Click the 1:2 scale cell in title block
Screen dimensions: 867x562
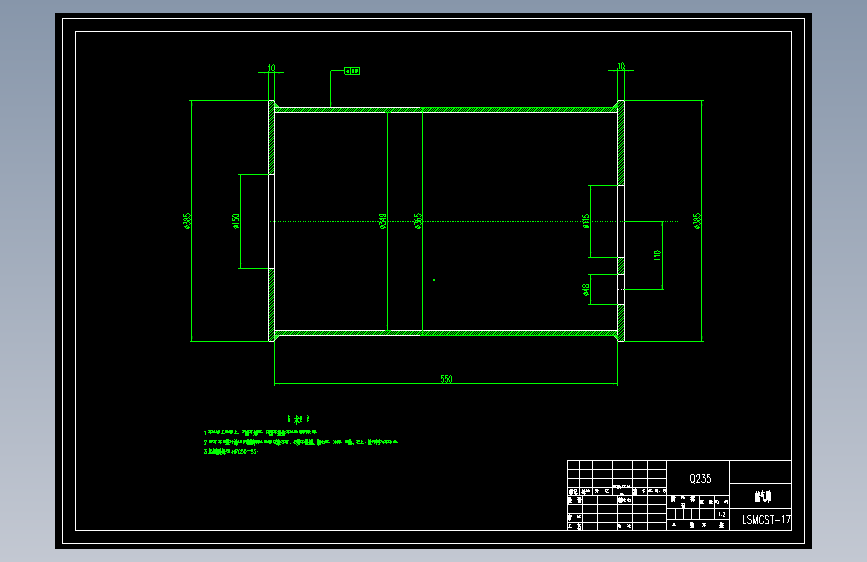722,514
